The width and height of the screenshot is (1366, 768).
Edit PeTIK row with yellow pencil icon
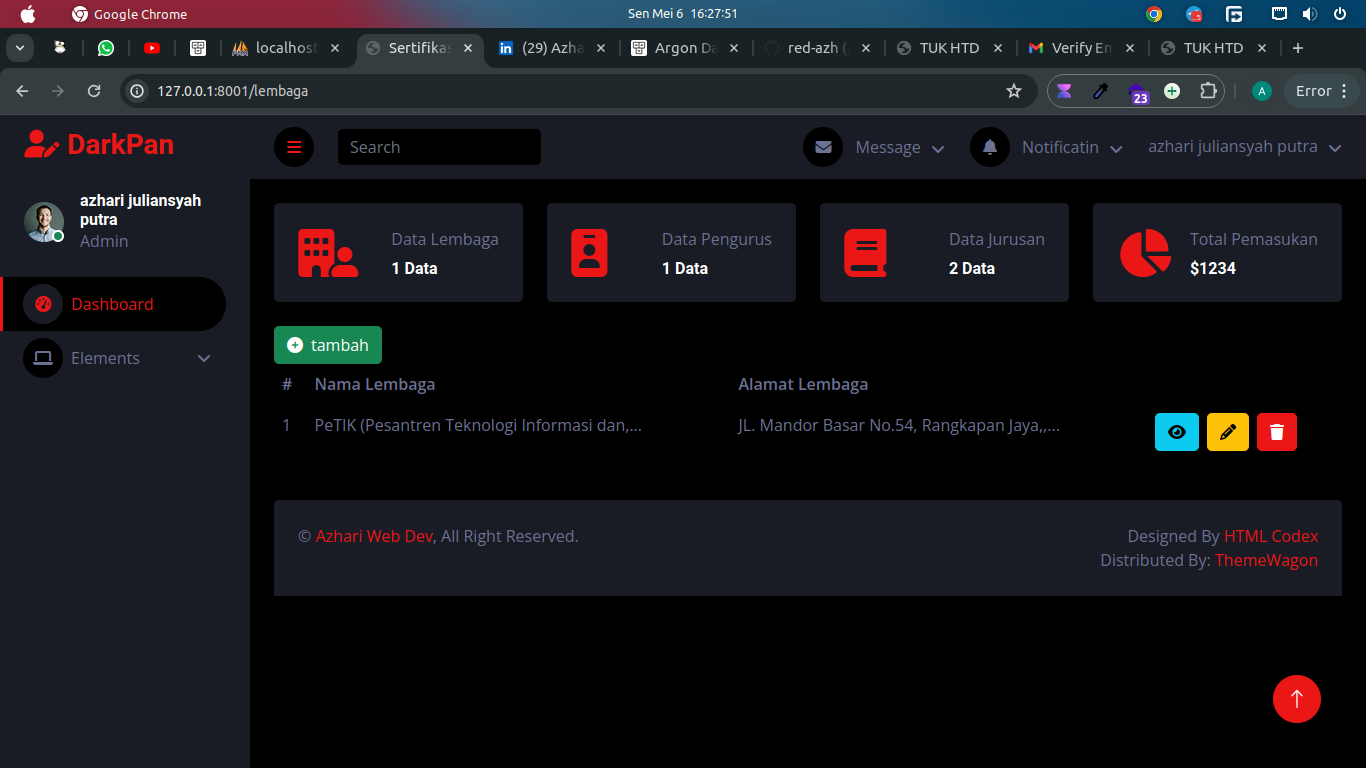click(x=1228, y=432)
